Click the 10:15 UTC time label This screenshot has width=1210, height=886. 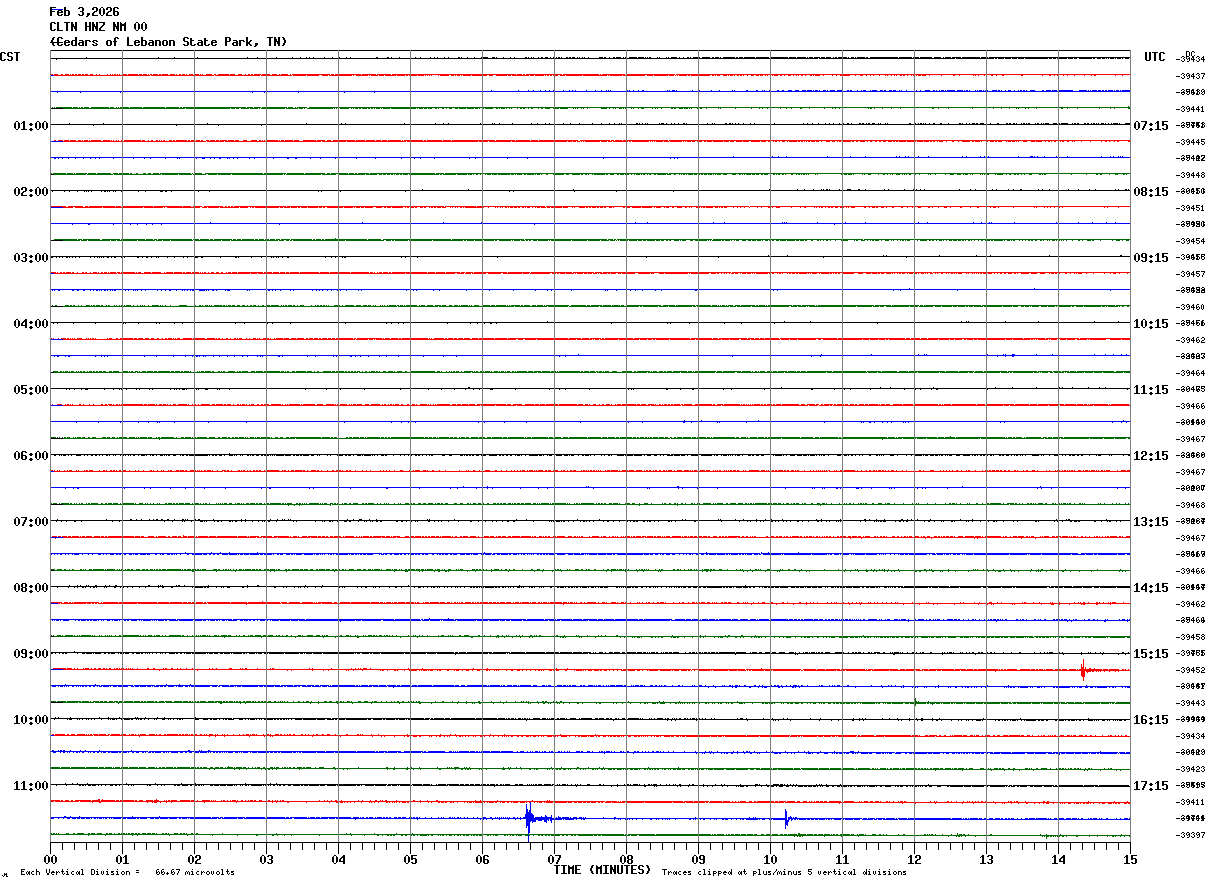1151,323
